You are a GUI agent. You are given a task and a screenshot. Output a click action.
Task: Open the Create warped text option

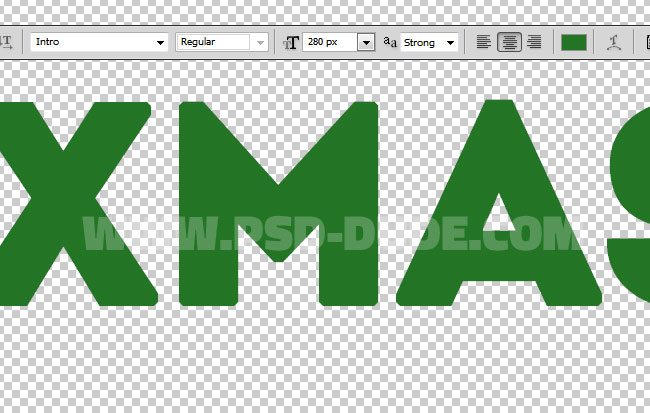pos(614,42)
